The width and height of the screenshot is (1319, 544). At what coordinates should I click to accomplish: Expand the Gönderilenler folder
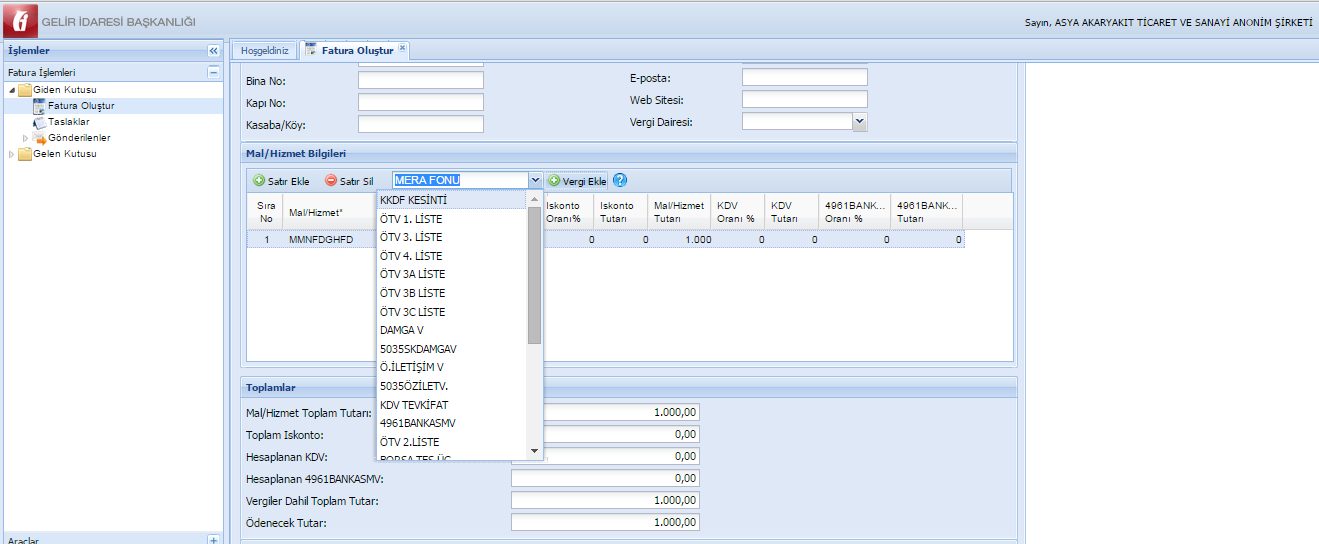click(x=27, y=138)
